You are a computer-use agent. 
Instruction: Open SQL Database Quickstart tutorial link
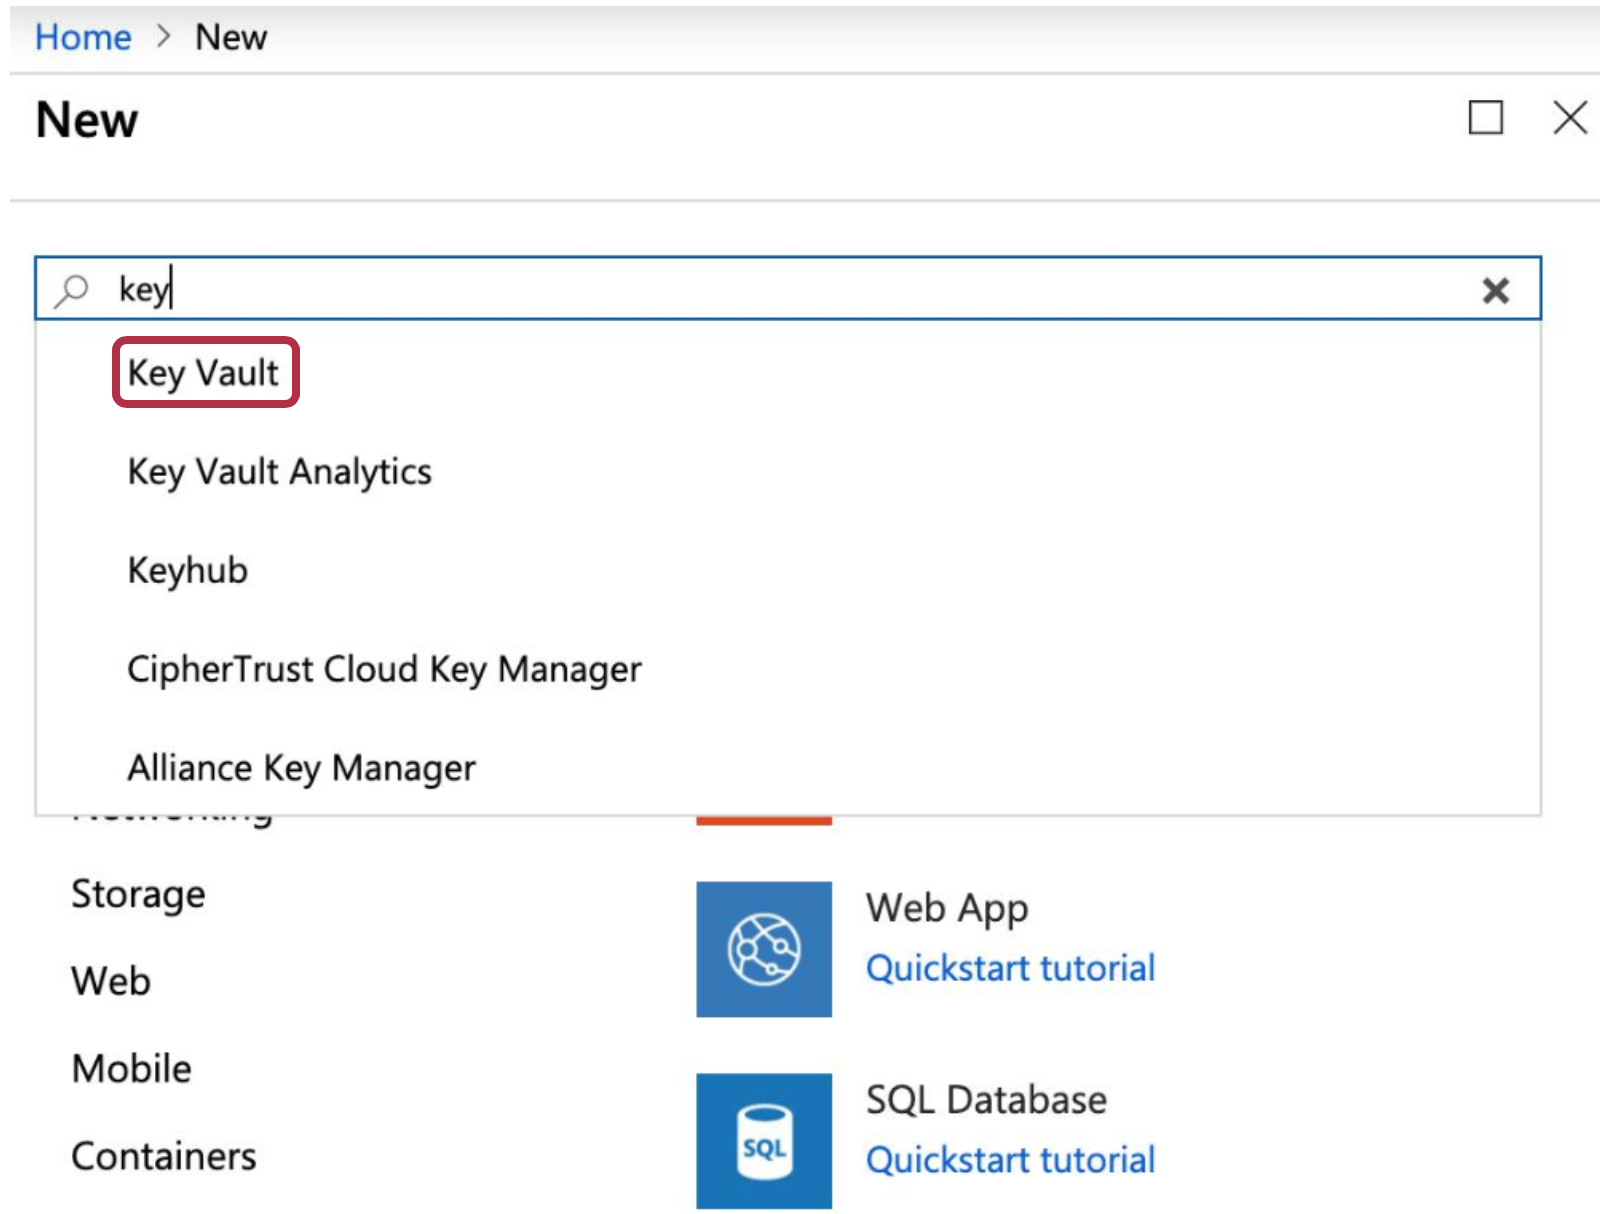1011,1160
